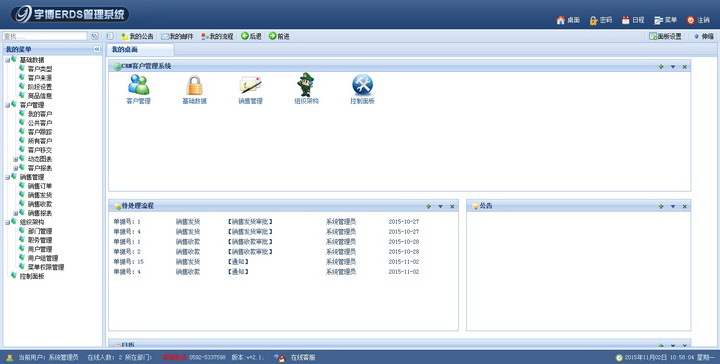Open 菜单权限管理 in the tree
Image resolution: width=720 pixels, height=364 pixels.
click(45, 267)
